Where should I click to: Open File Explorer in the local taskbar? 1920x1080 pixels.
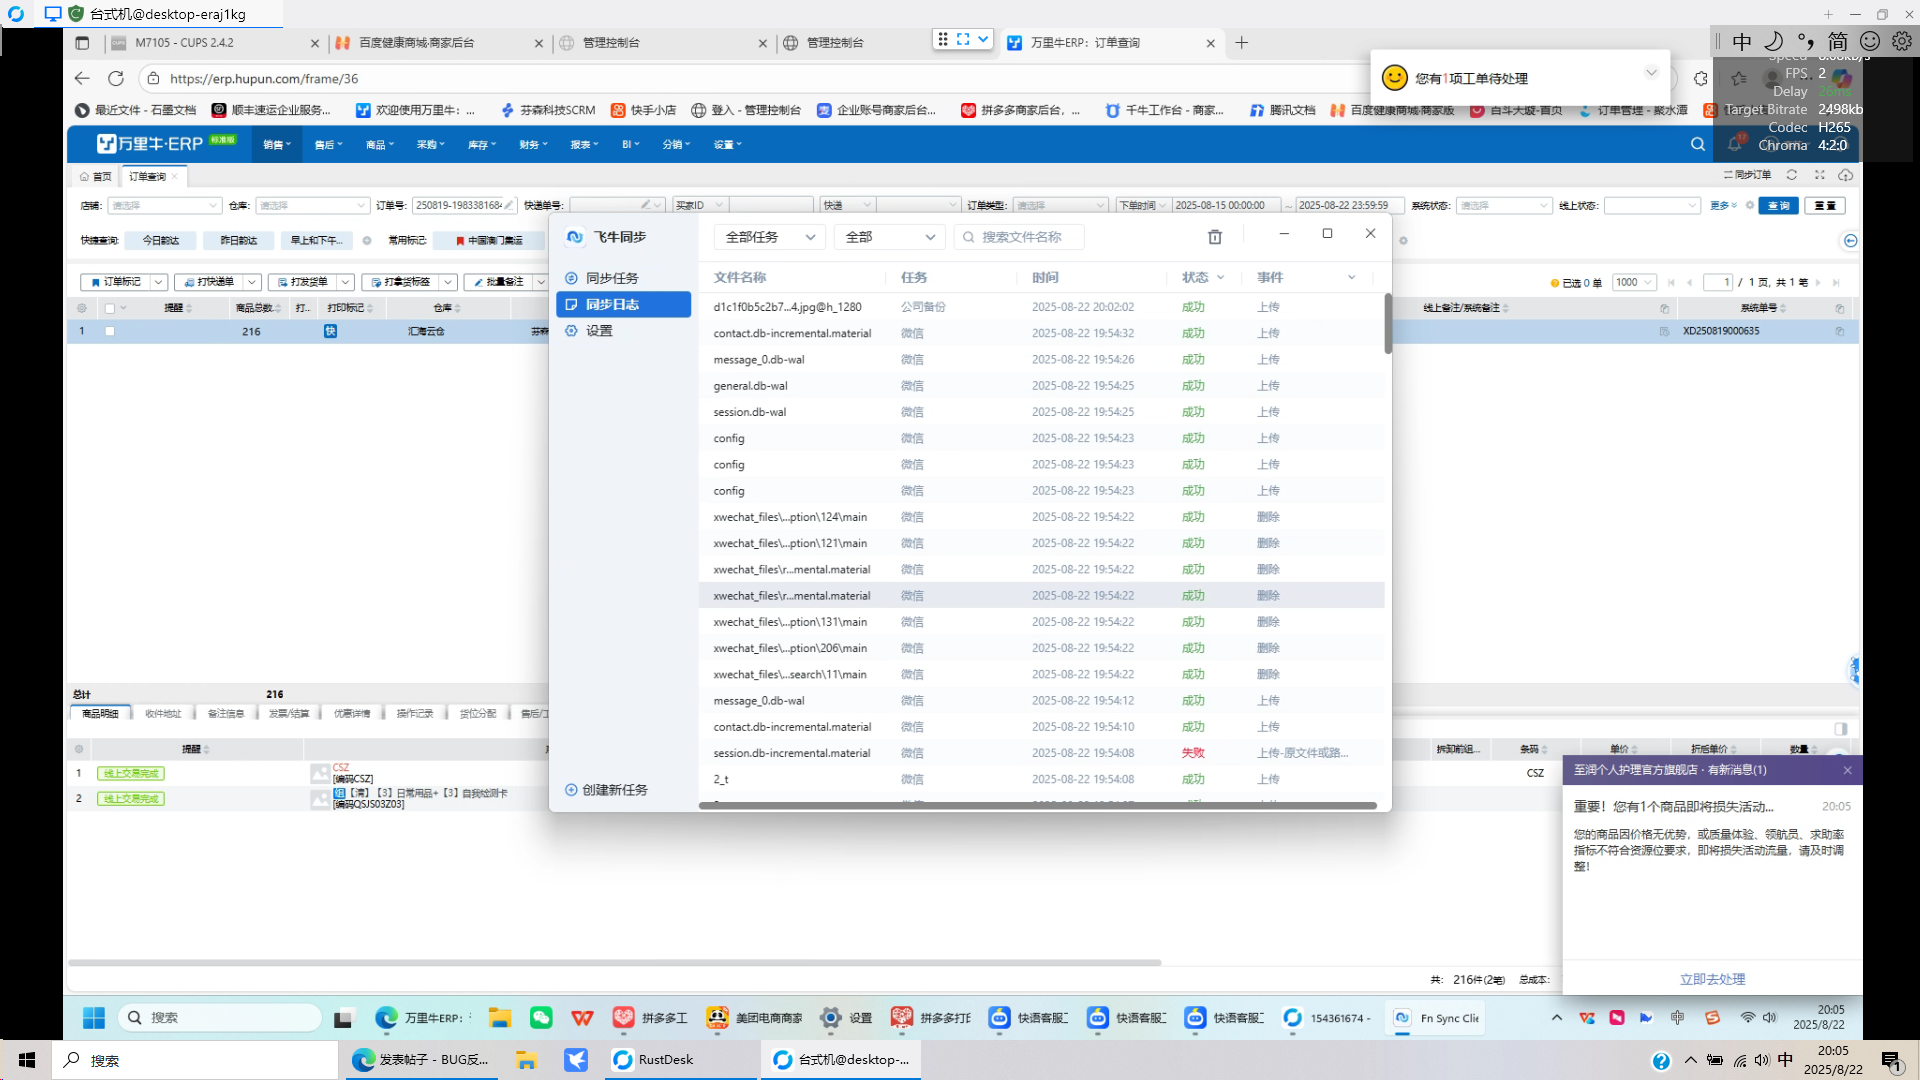[526, 1060]
